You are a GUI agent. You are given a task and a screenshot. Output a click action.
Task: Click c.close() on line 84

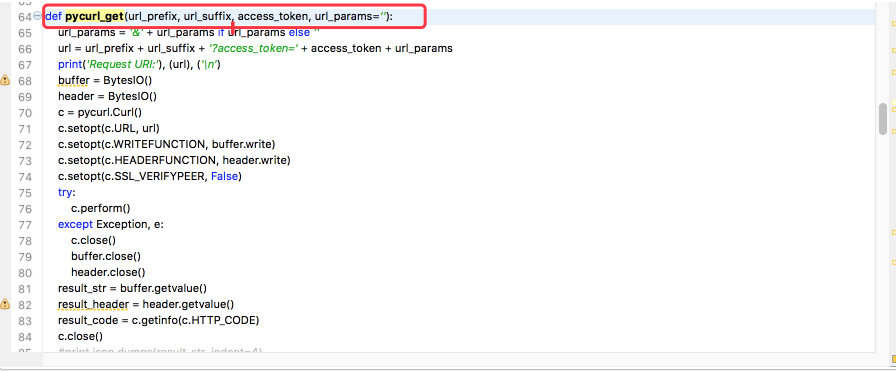click(81, 337)
